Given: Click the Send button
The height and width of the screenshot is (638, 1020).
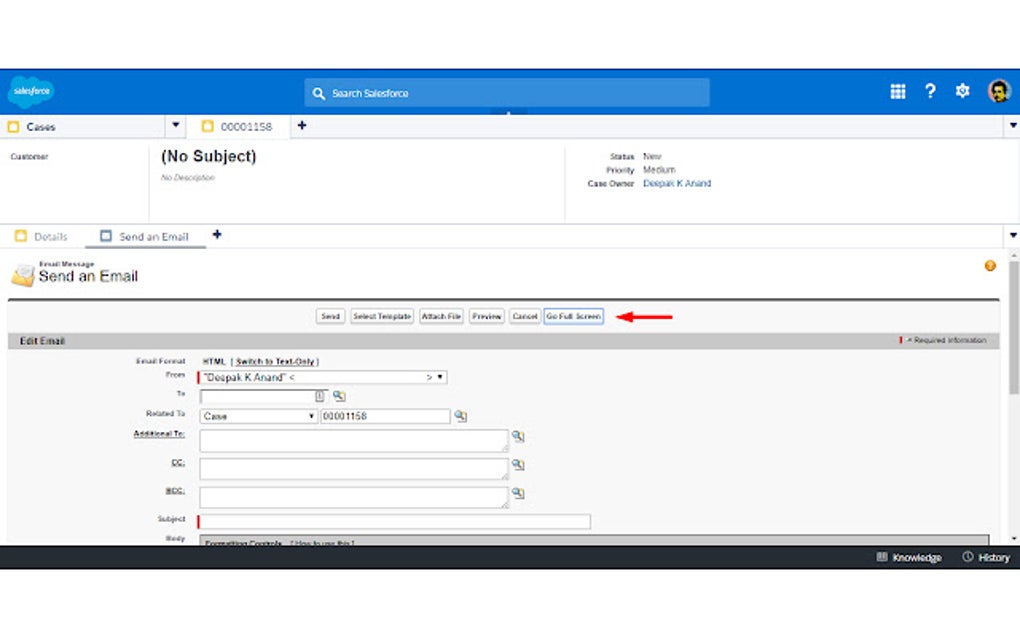Looking at the screenshot, I should (x=330, y=316).
